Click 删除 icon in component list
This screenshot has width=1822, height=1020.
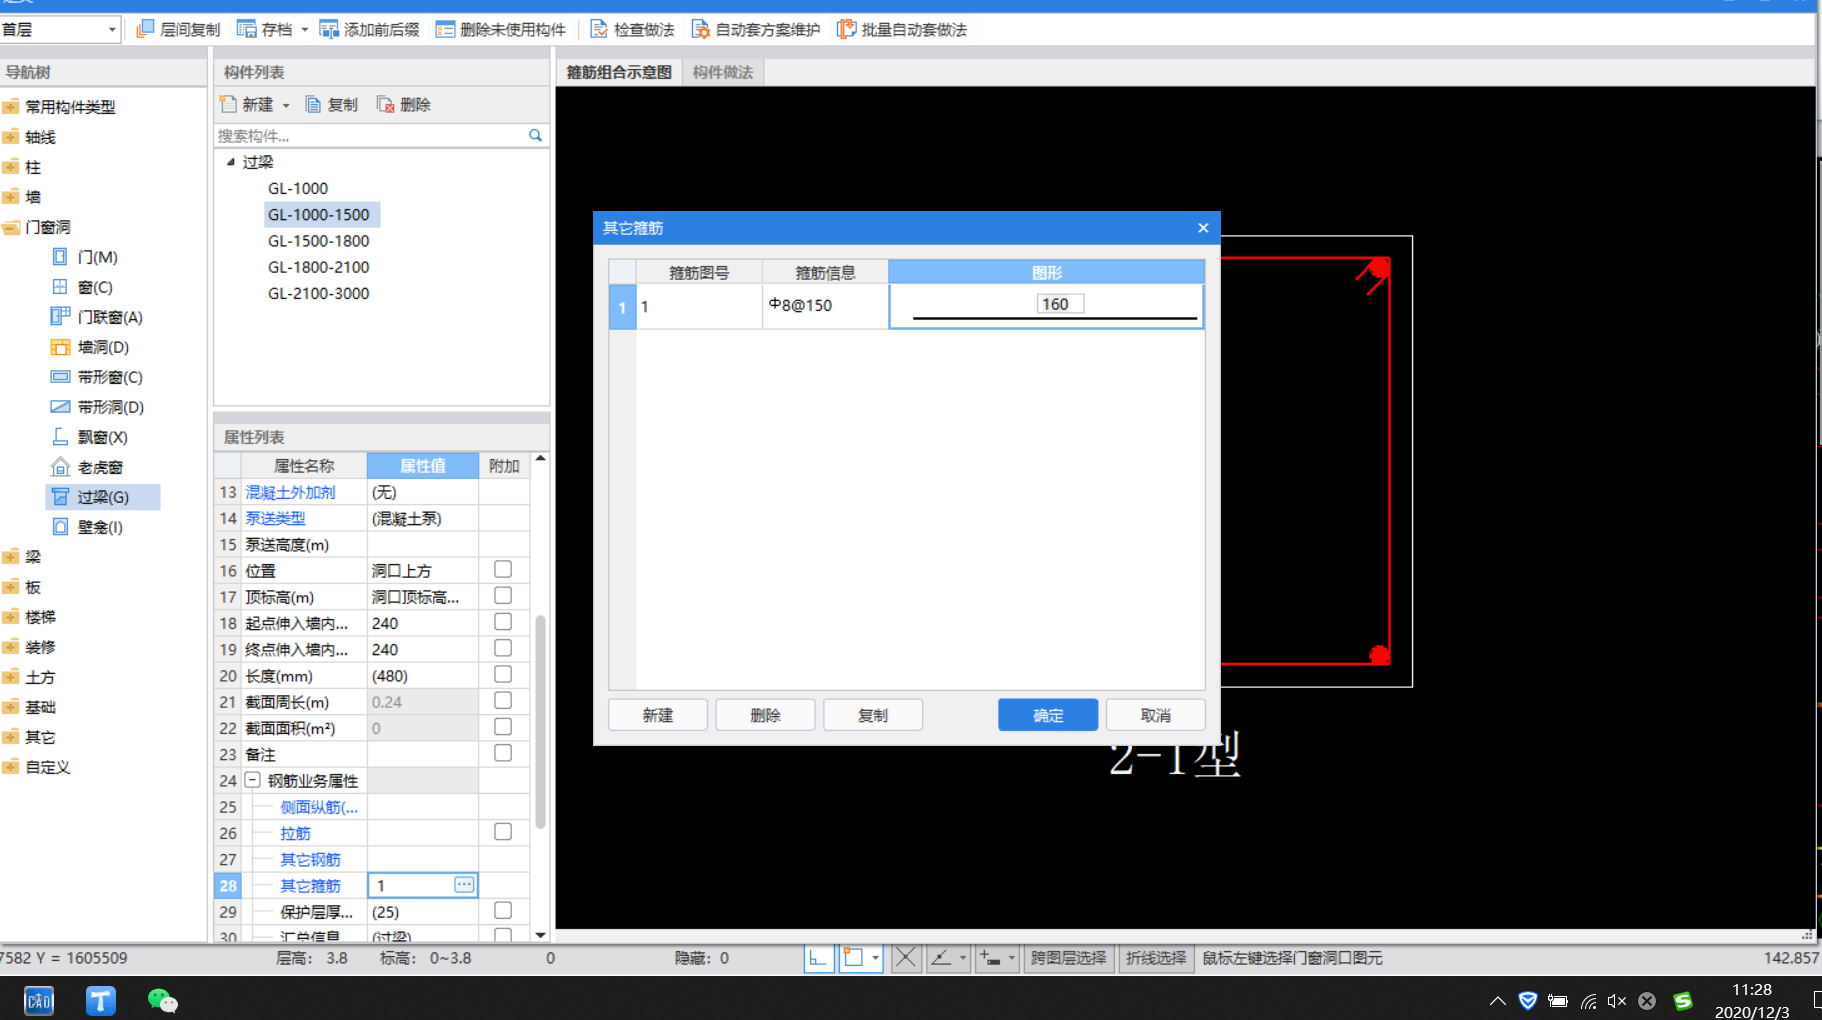[x=385, y=104]
